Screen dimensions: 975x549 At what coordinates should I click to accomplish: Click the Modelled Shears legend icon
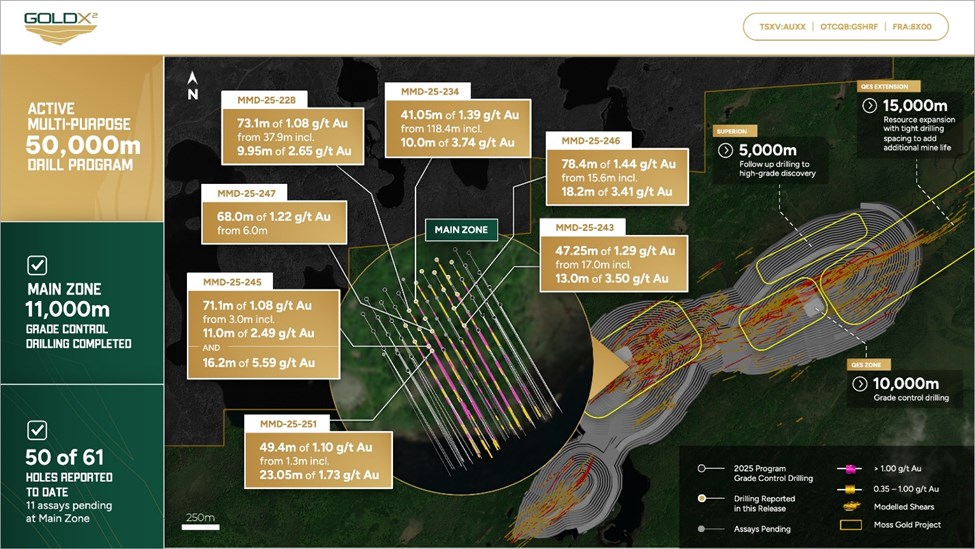pos(852,506)
